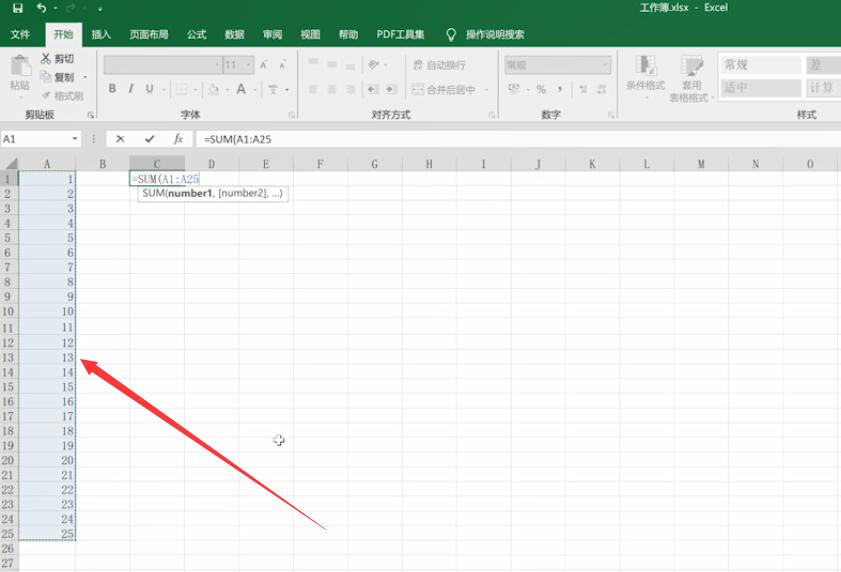Toggle Center horizontal alignment

pos(332,89)
